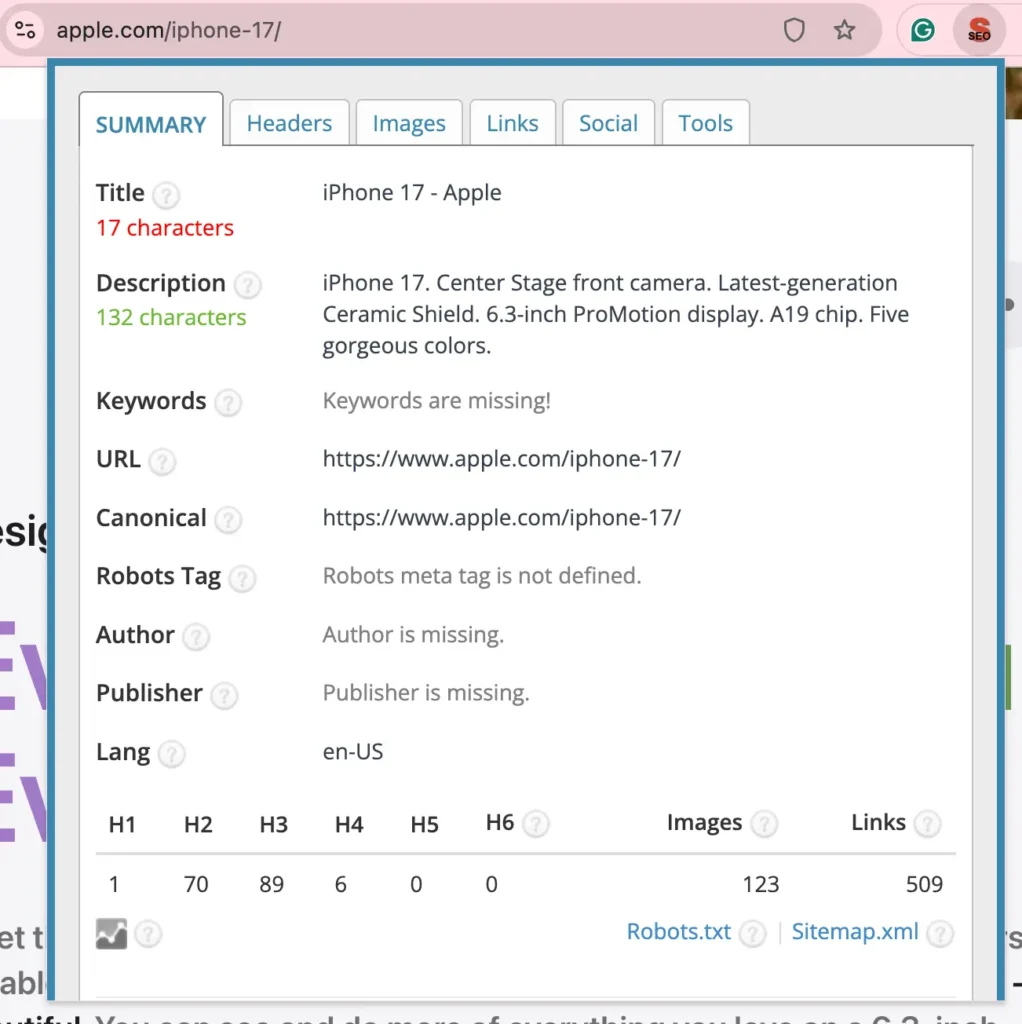Click the H2 count value 70
The width and height of the screenshot is (1022, 1024).
196,884
